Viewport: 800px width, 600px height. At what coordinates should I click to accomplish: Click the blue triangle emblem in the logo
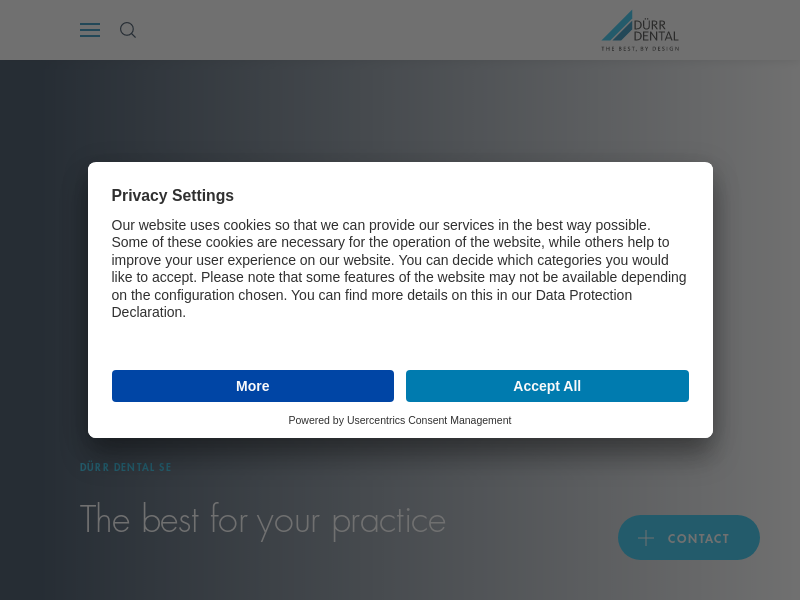point(617,26)
